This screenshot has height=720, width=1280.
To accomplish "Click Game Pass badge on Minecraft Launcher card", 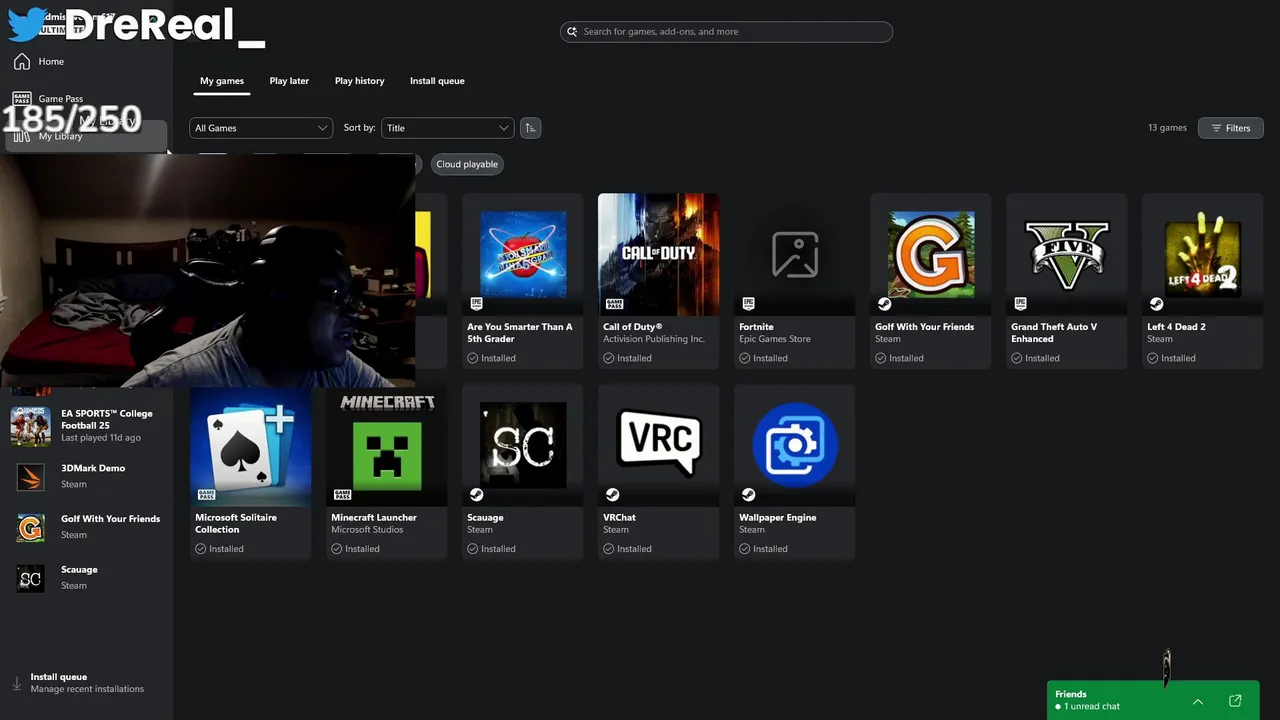I will point(342,495).
